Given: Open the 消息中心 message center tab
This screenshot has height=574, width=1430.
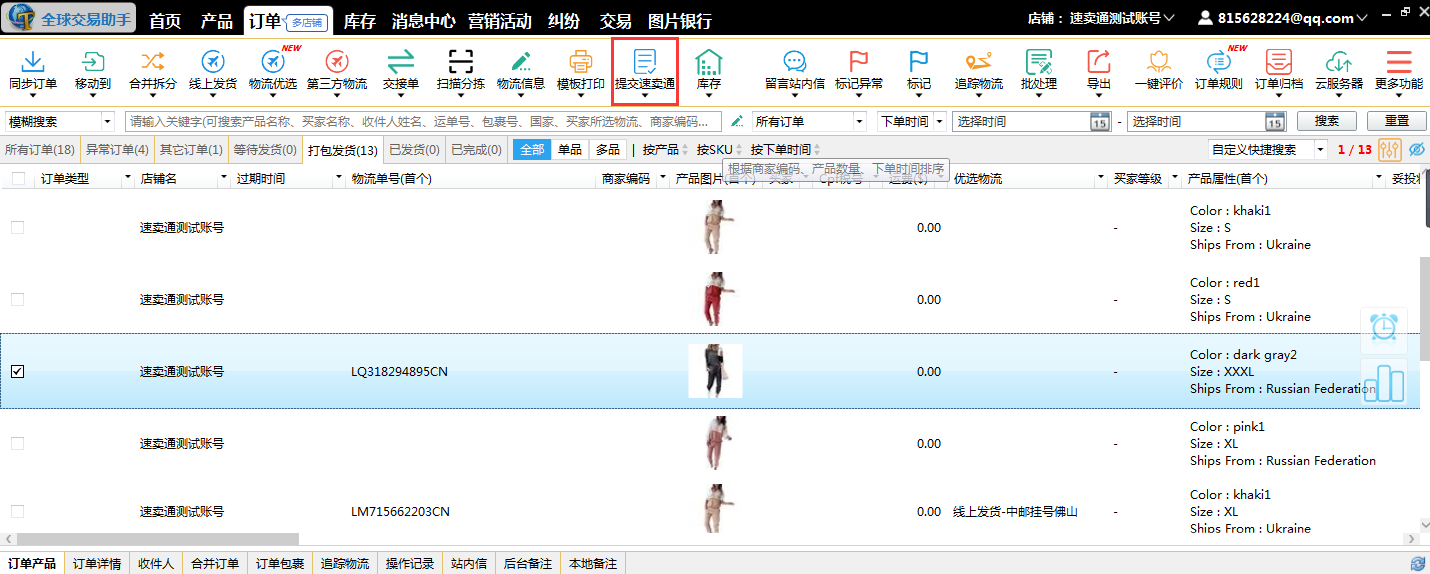Looking at the screenshot, I should pyautogui.click(x=423, y=20).
